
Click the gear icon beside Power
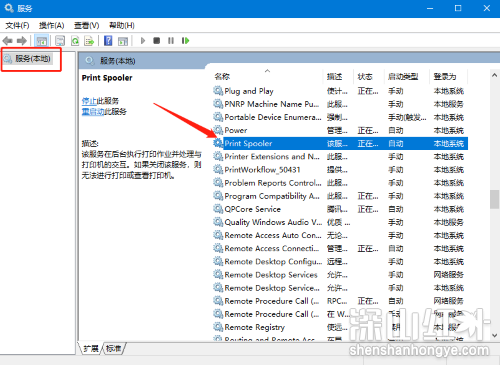[x=218, y=130]
